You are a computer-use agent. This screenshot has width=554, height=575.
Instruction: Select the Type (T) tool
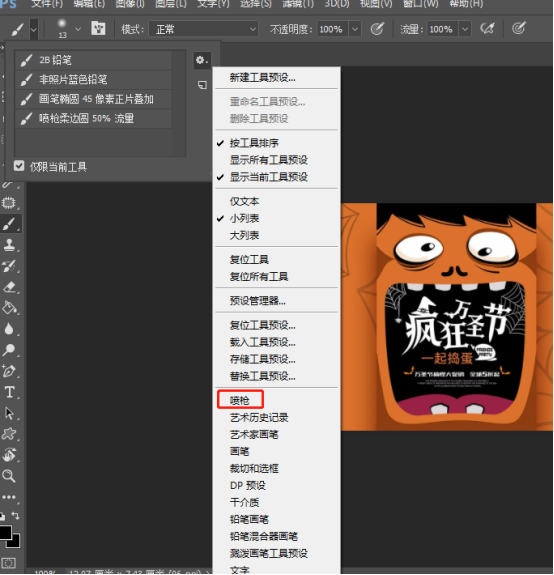tap(10, 392)
